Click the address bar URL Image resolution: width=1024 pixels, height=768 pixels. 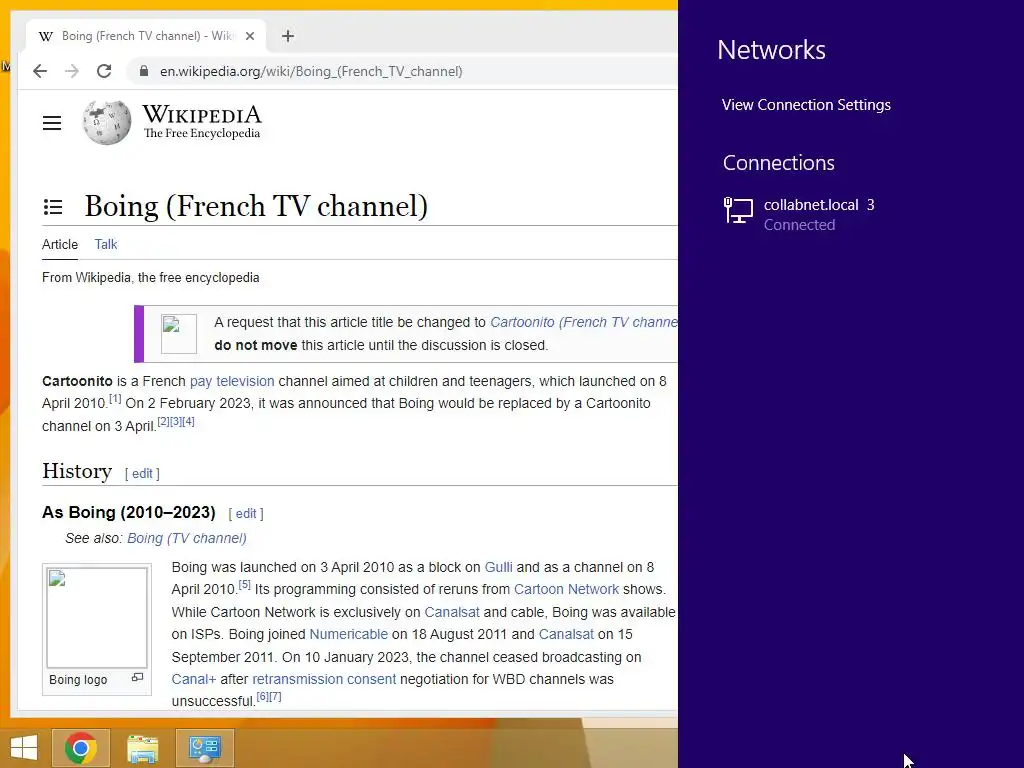(x=311, y=71)
